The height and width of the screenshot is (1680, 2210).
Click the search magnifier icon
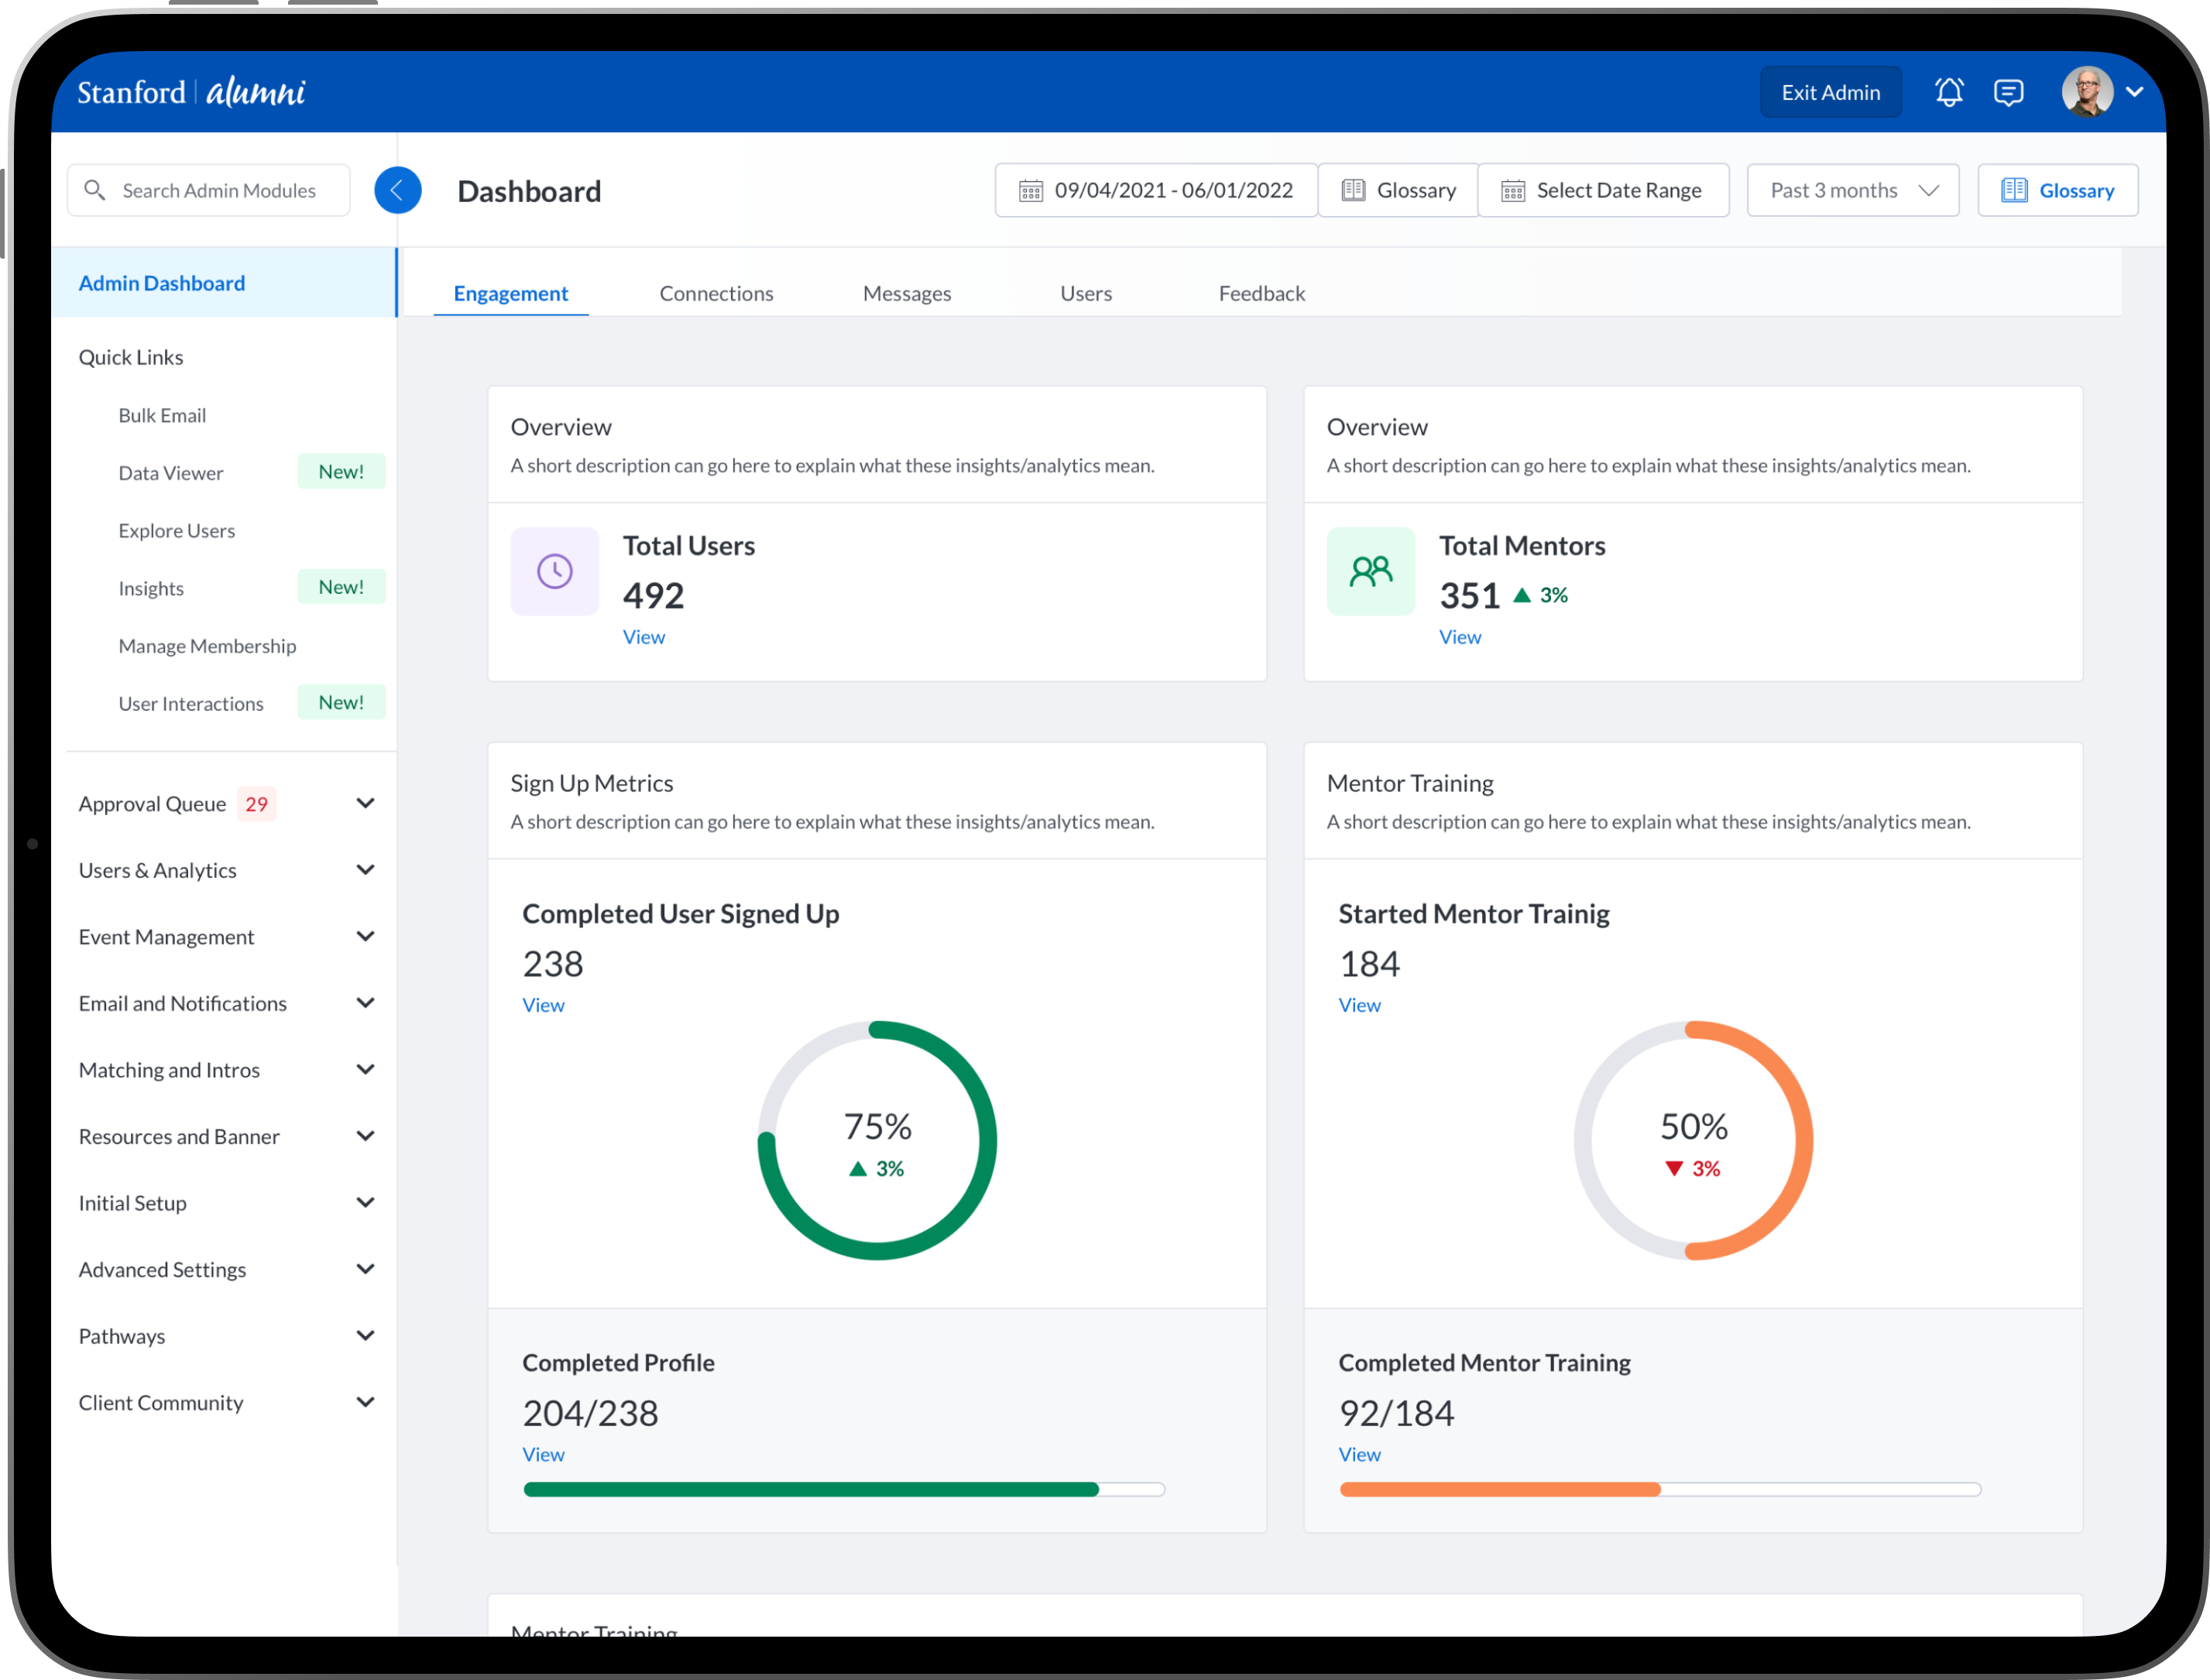tap(95, 190)
